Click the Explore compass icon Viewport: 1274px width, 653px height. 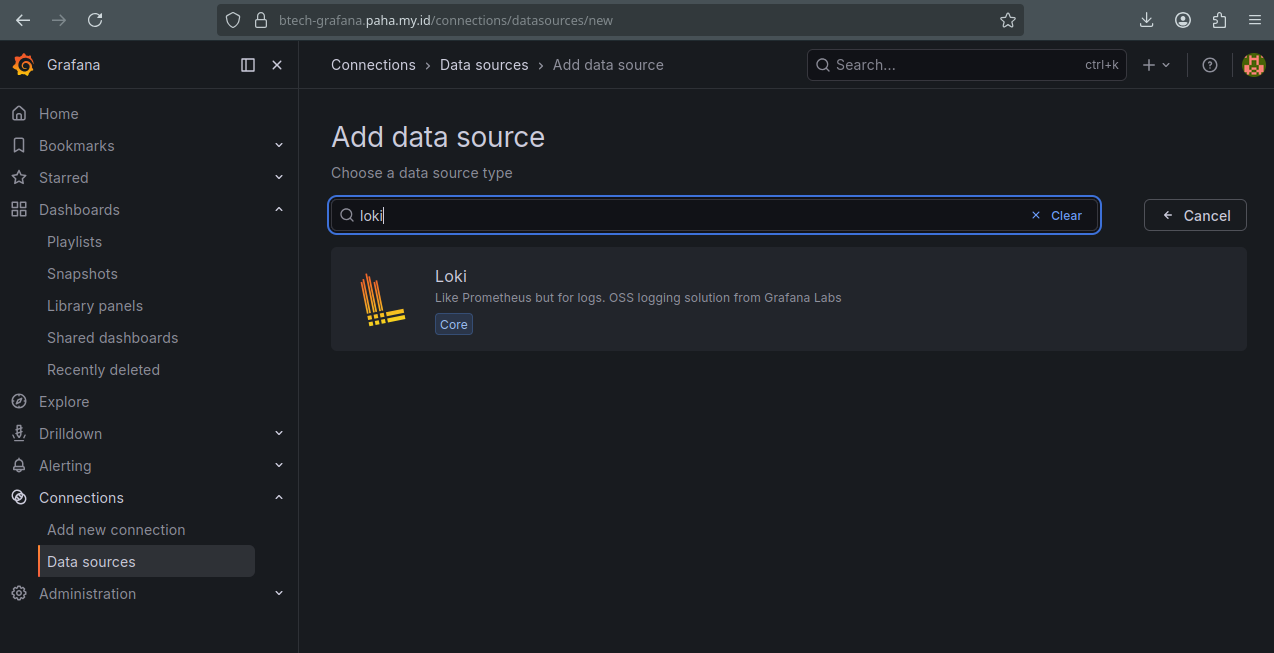coord(19,402)
